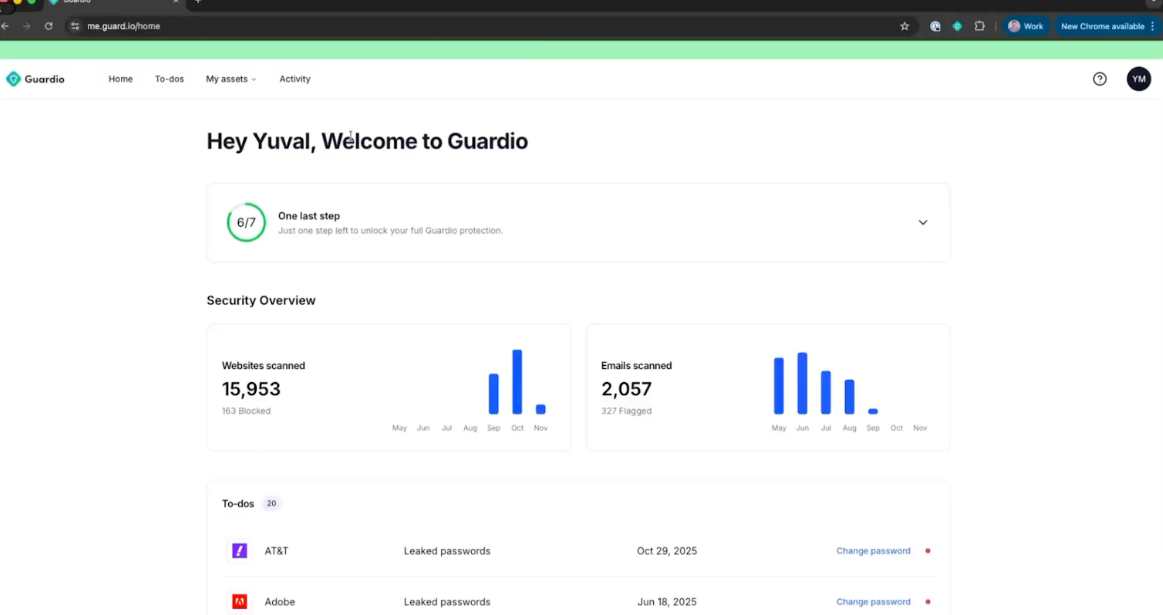Click Change password for AT&T
1163x615 pixels.
[873, 551]
